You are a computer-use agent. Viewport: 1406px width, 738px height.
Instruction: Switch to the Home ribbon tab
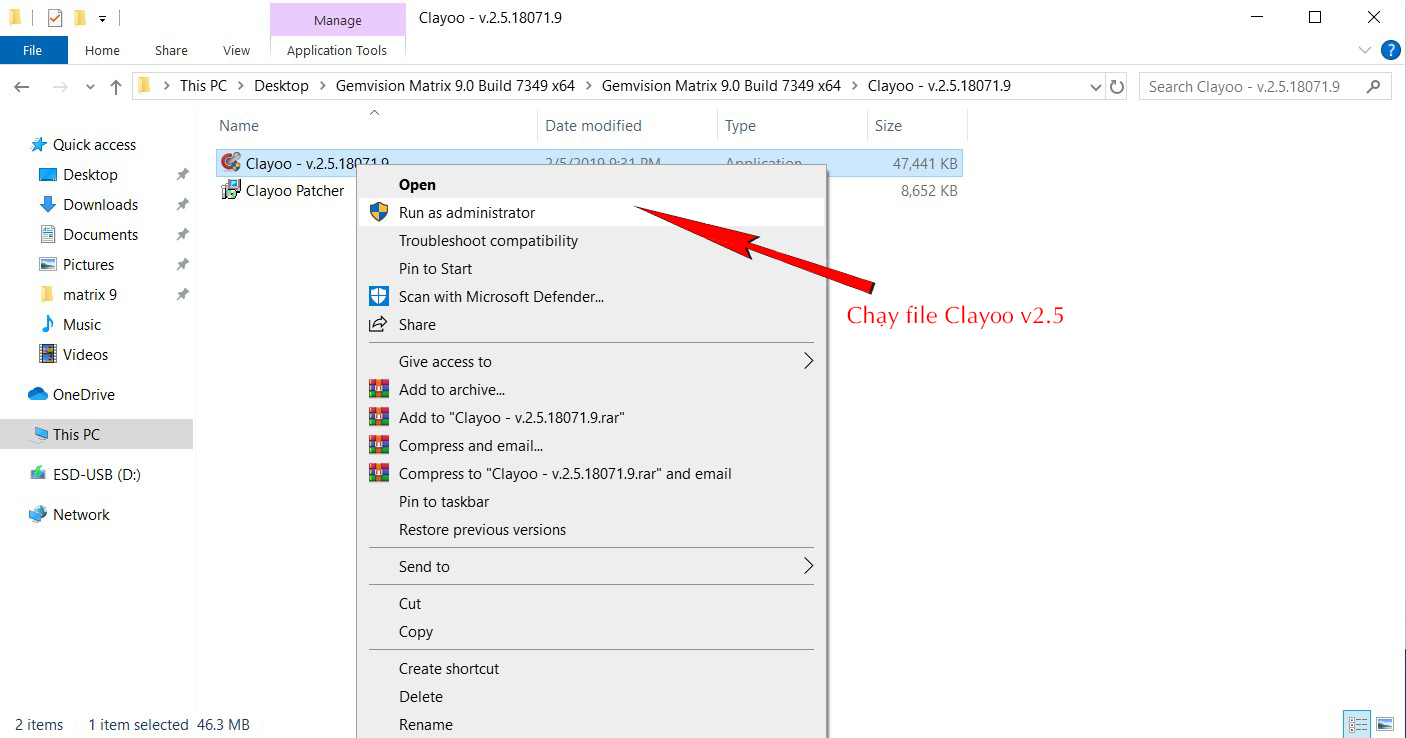pos(102,50)
